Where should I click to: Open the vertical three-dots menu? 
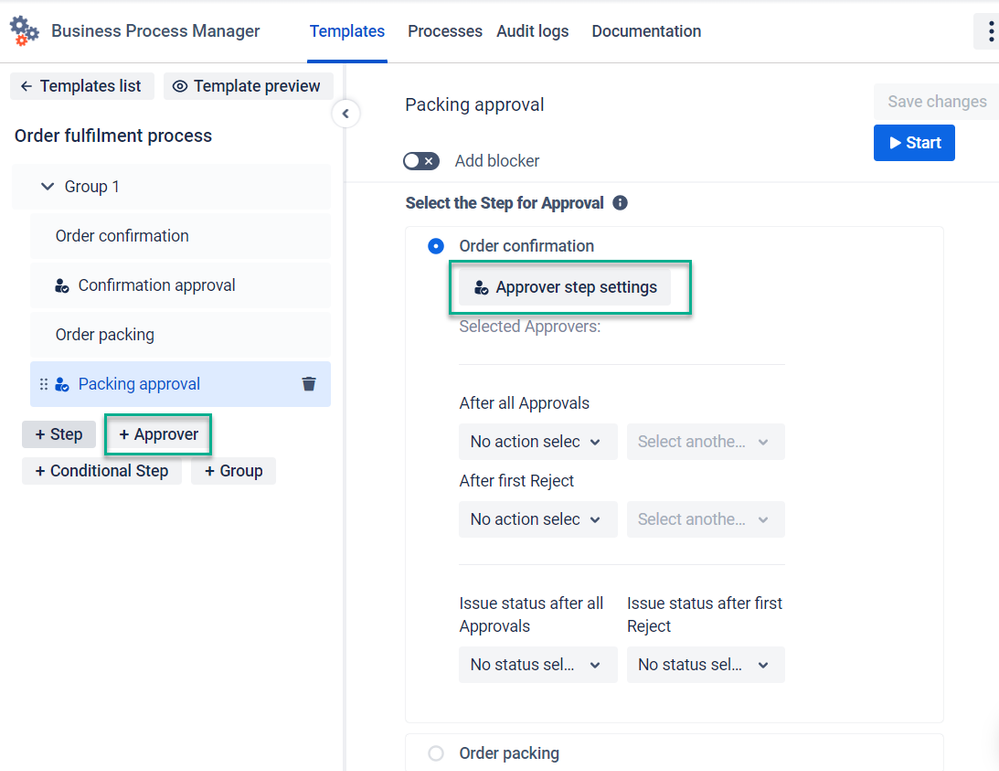[989, 31]
